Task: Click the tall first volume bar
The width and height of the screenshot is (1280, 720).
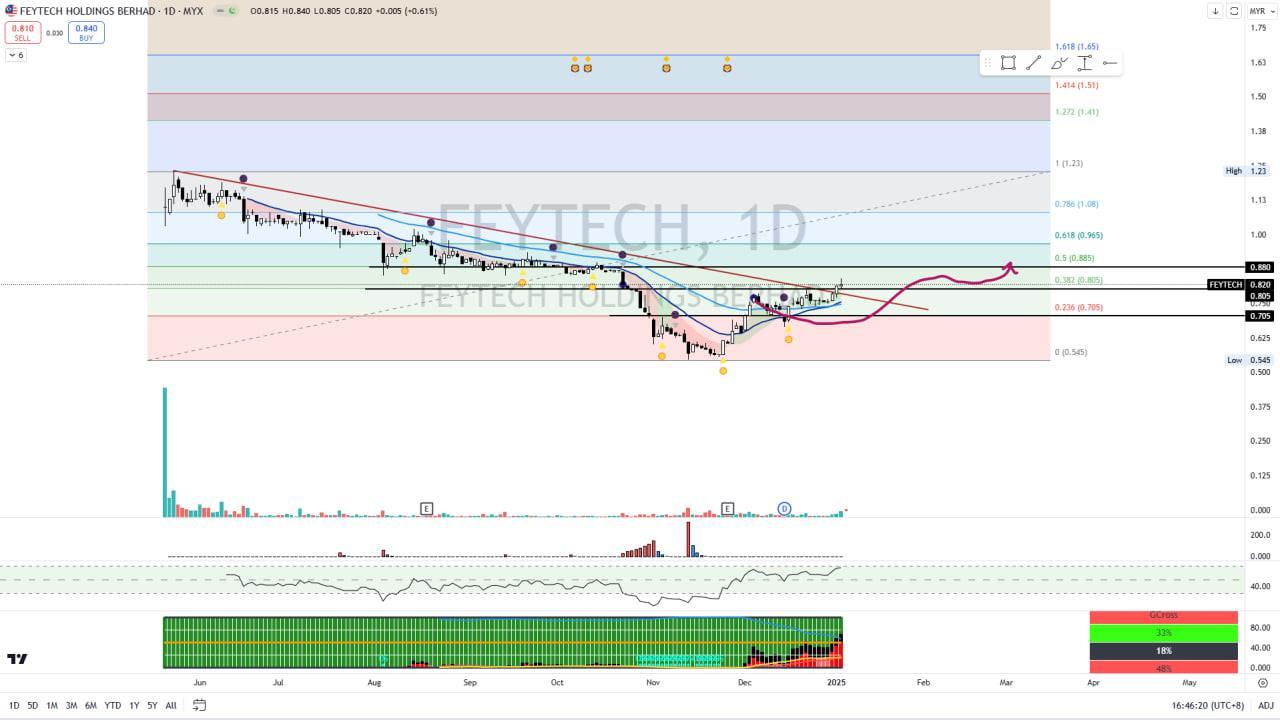Action: tap(165, 452)
